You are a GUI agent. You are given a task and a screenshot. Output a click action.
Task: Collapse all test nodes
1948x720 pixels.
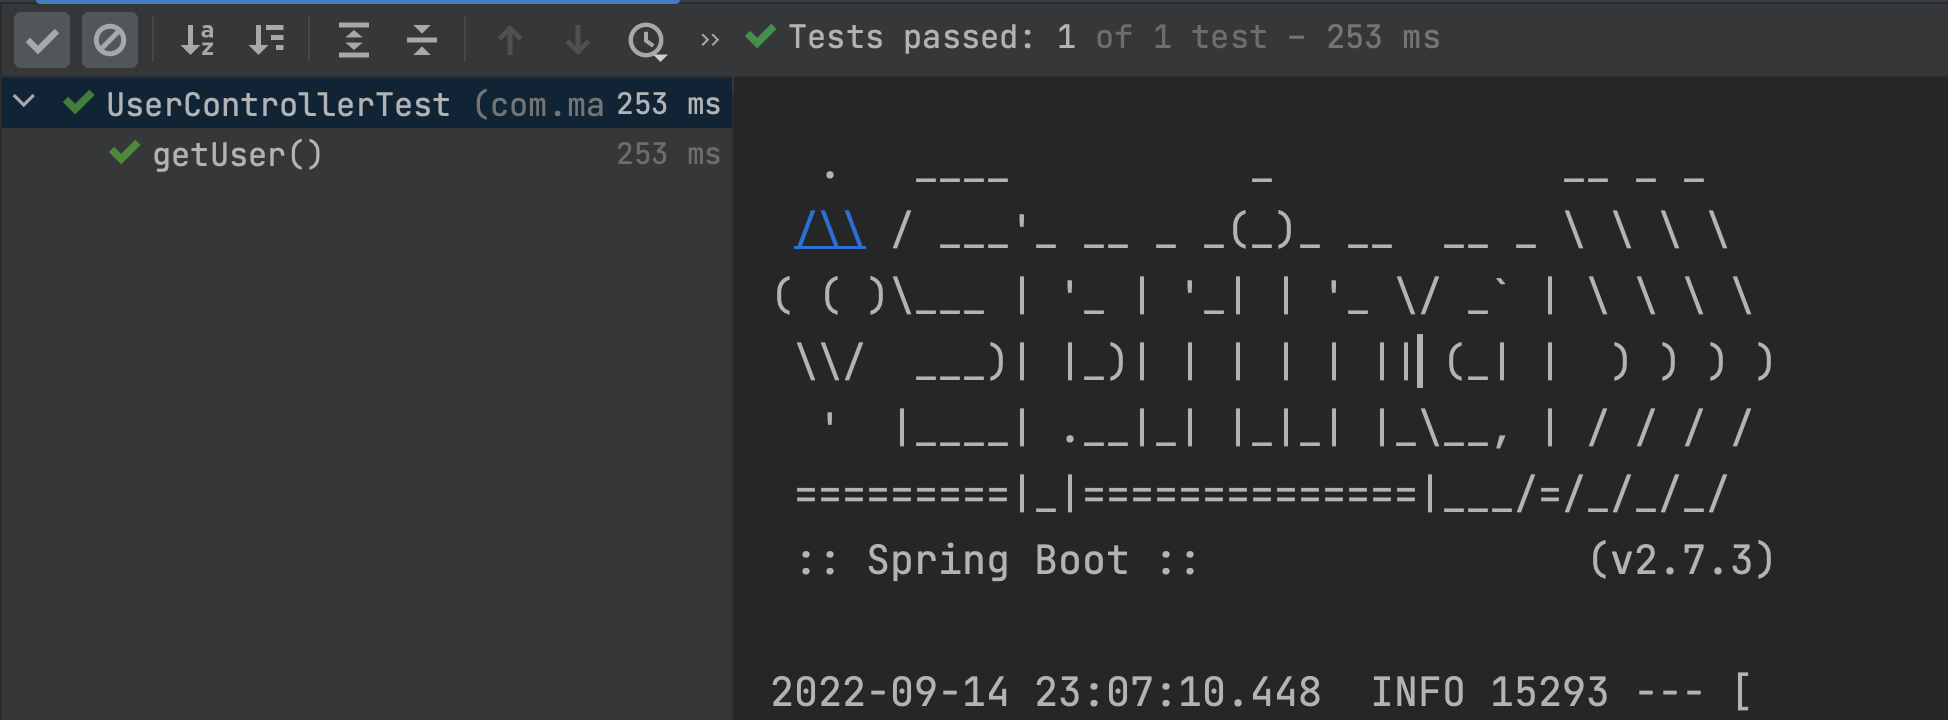[x=422, y=41]
